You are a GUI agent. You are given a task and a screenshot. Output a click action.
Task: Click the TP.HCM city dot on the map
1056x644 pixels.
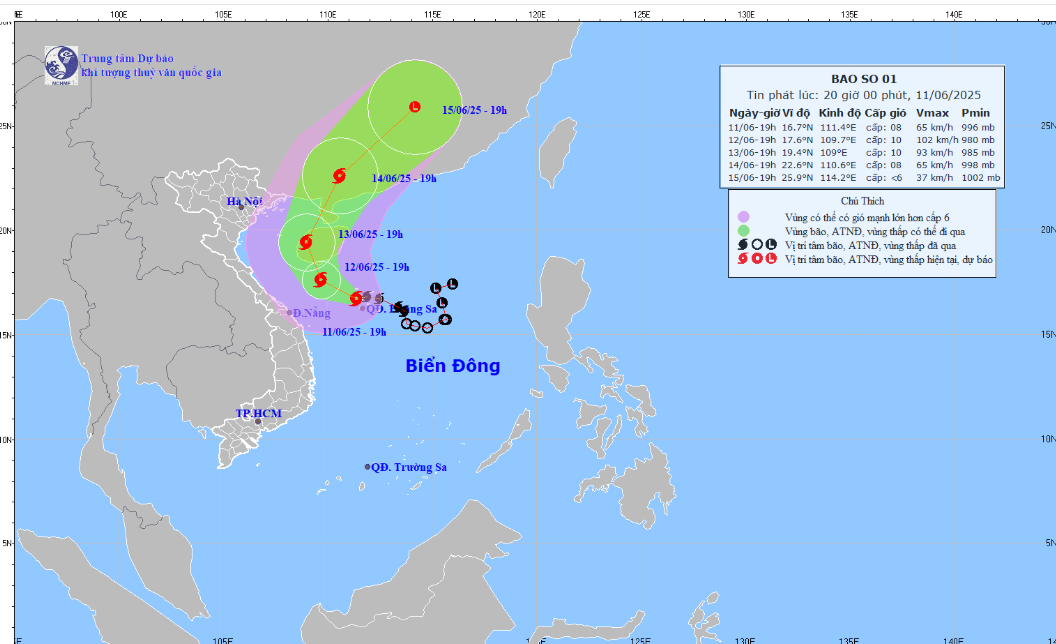click(258, 422)
